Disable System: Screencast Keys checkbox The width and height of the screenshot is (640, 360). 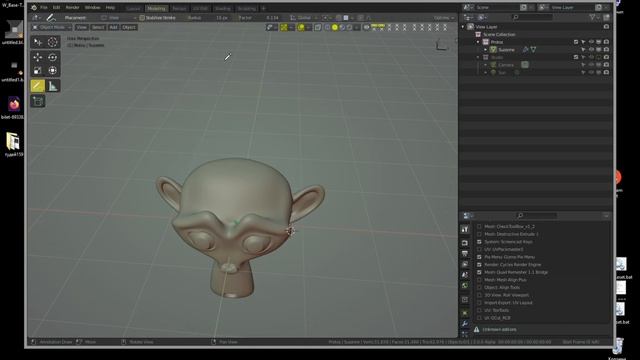tap(479, 242)
